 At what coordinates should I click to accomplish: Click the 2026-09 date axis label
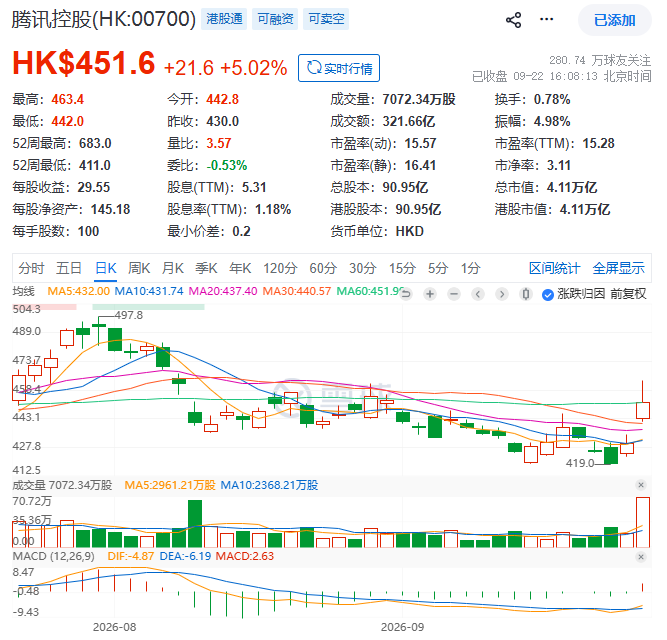click(402, 627)
